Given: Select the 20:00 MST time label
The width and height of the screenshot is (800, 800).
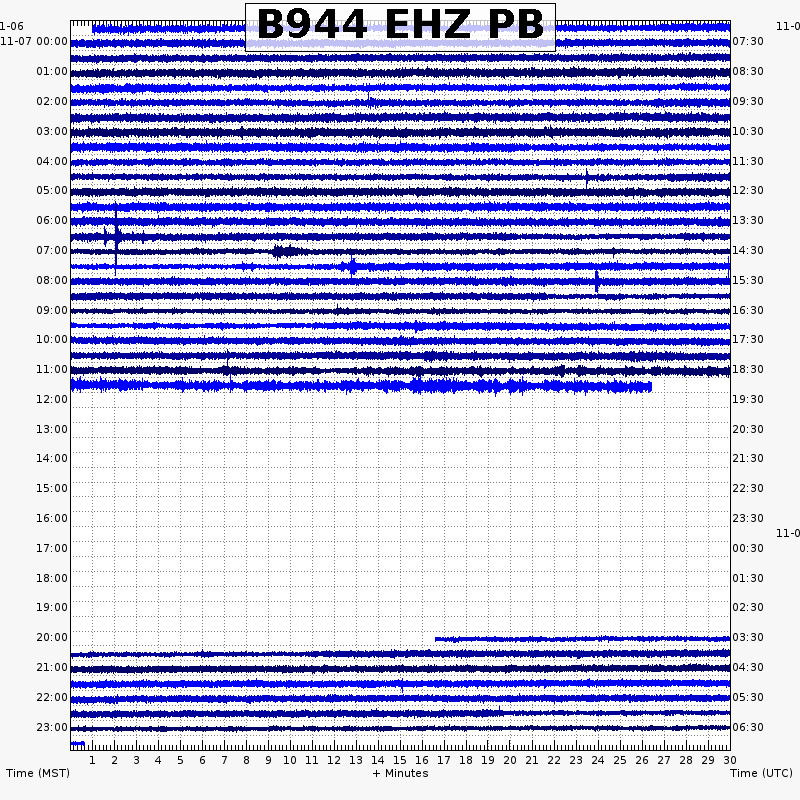Looking at the screenshot, I should click(x=52, y=637).
